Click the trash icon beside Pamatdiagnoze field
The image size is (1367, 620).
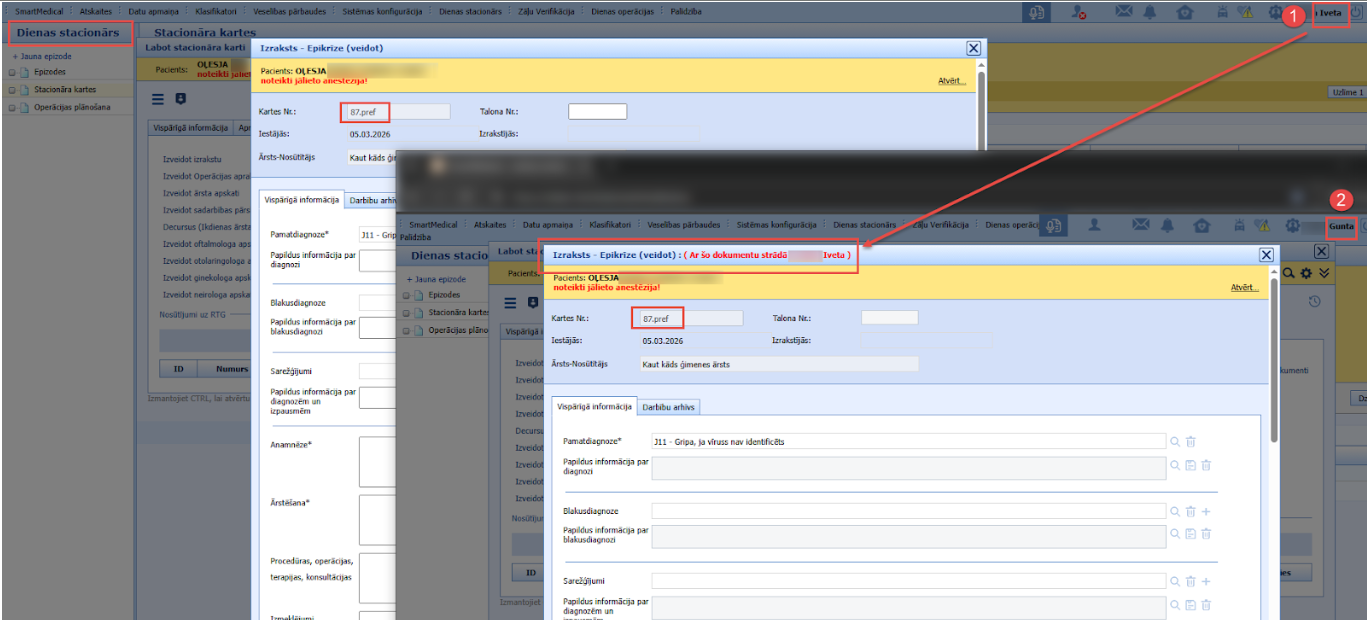pos(1191,441)
